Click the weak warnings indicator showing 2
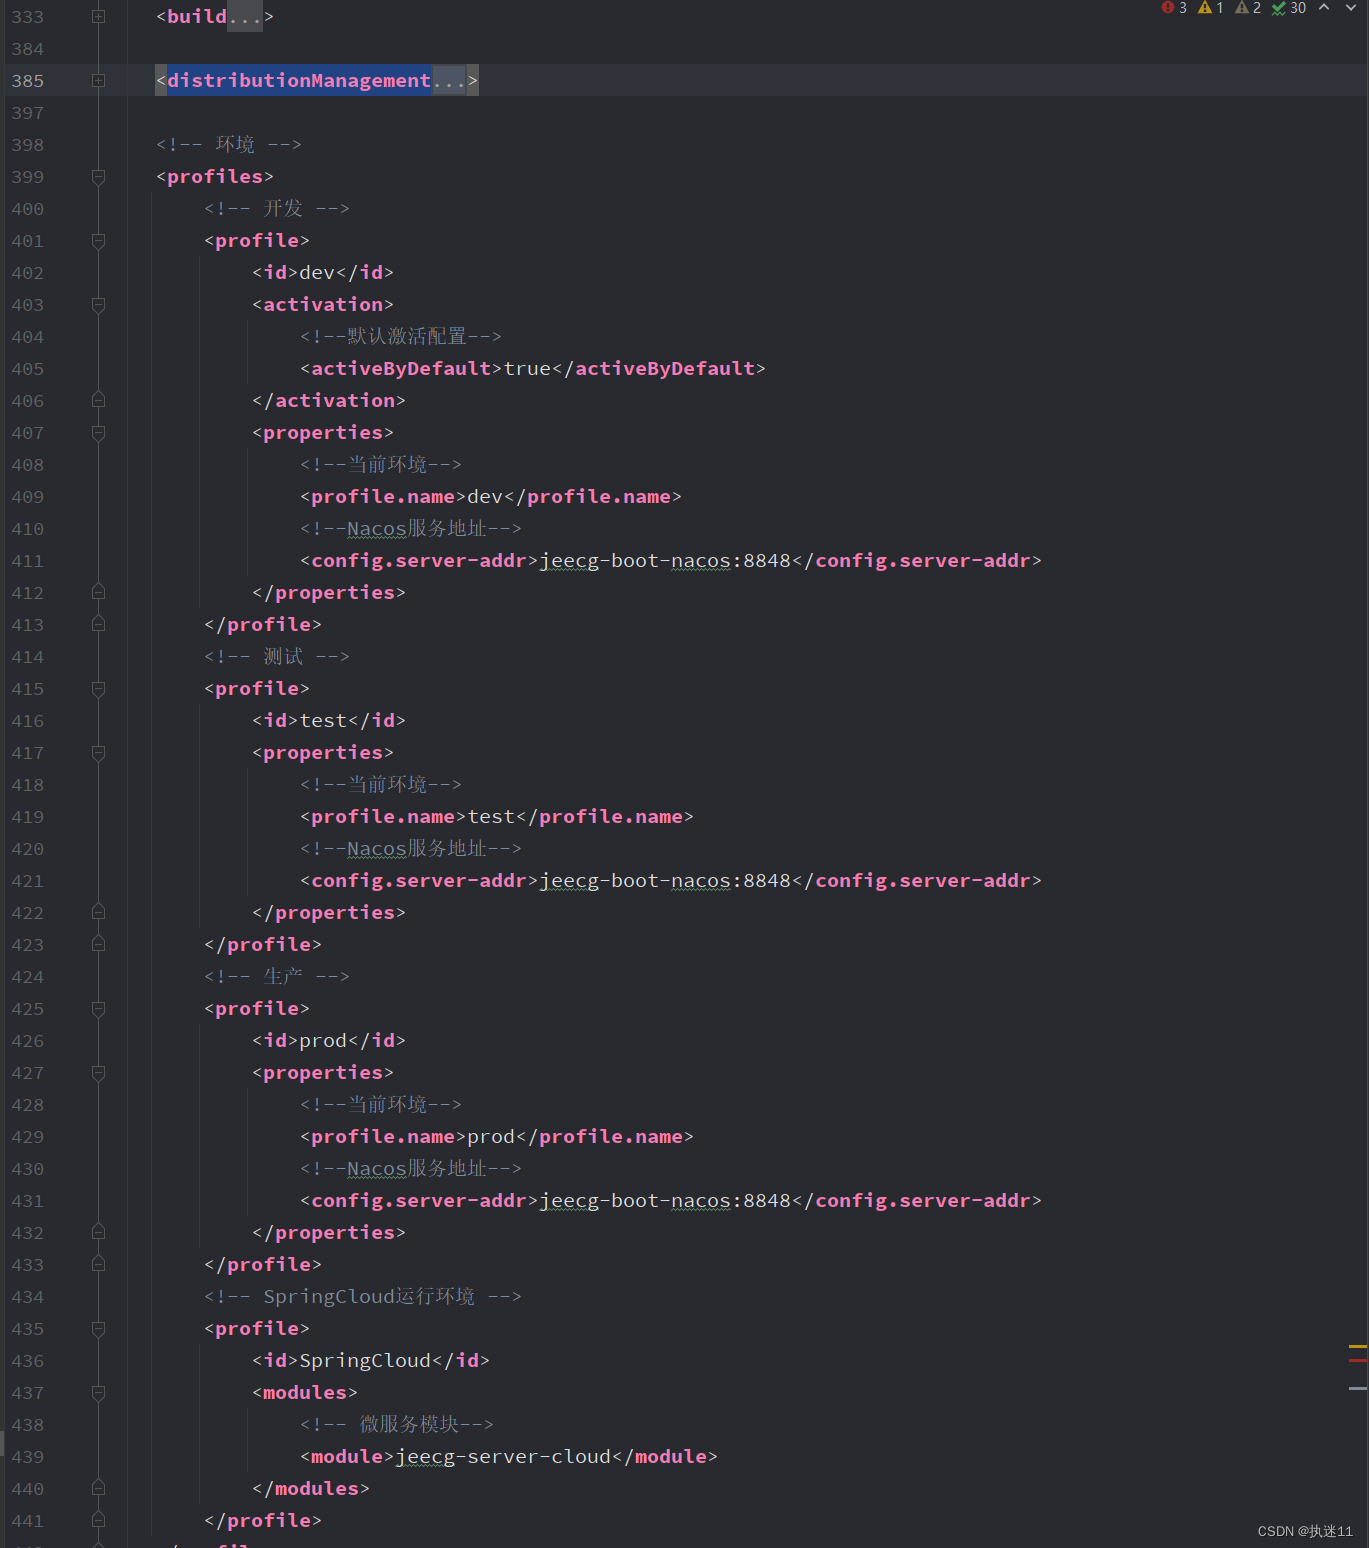1369x1548 pixels. 1248,8
